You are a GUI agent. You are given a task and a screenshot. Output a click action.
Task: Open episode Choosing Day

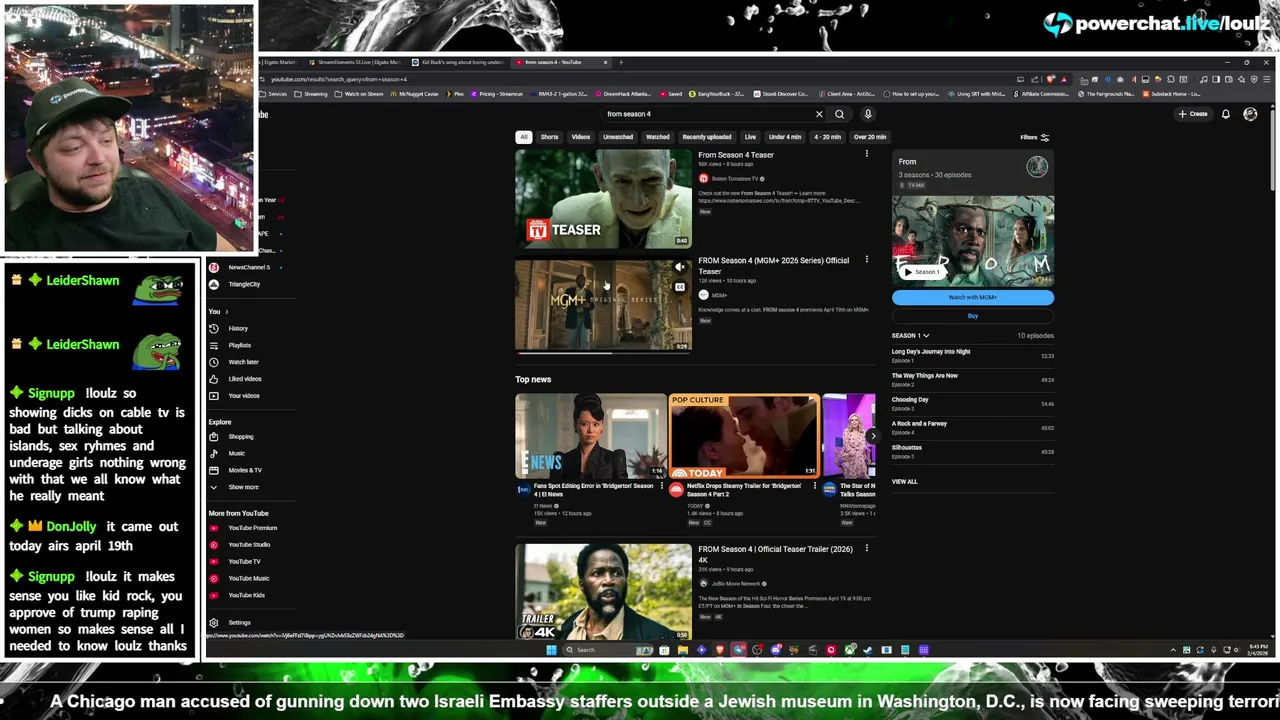click(973, 403)
